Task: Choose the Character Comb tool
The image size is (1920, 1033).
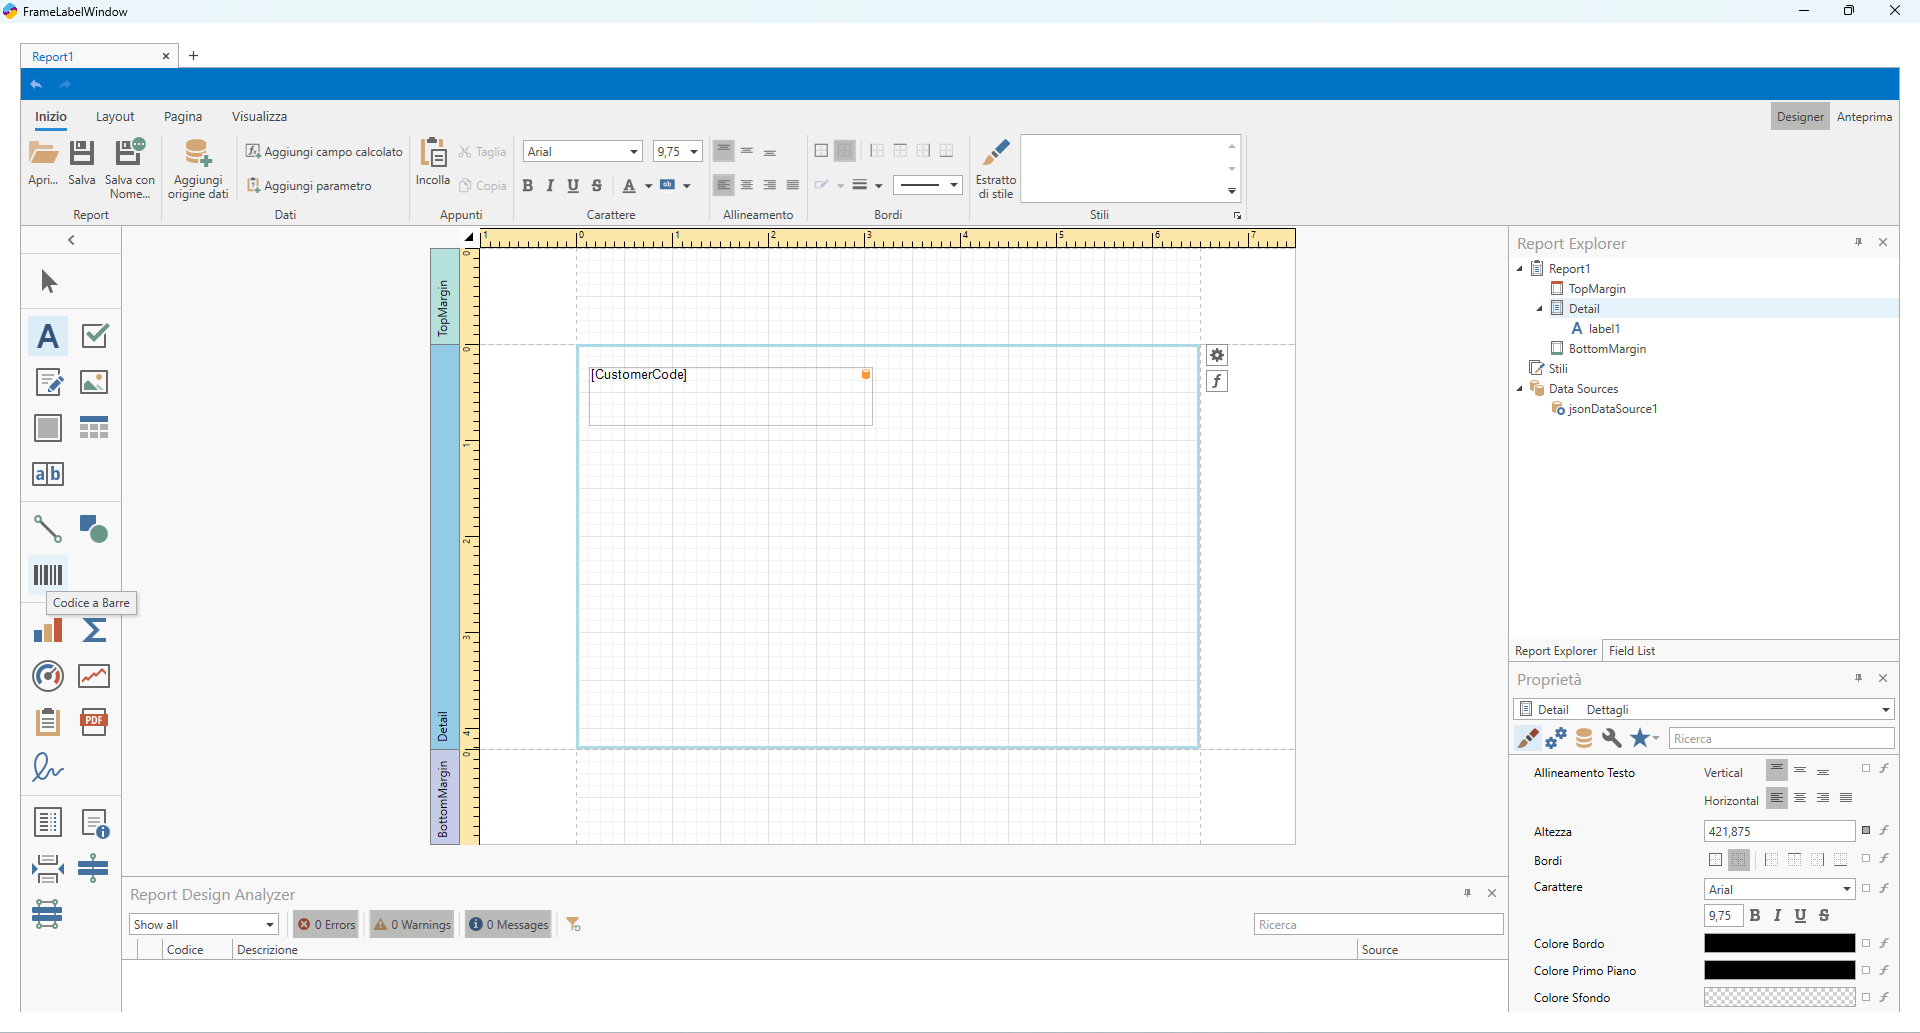Action: tap(47, 474)
